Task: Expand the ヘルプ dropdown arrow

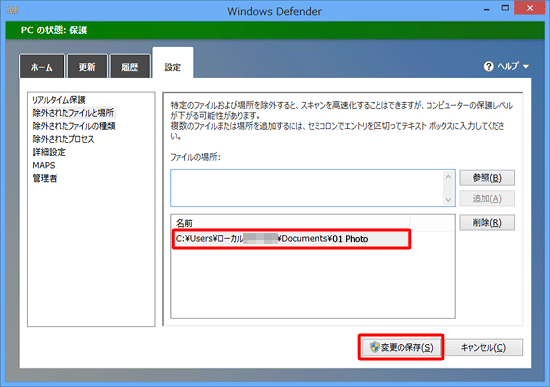Action: click(x=526, y=67)
